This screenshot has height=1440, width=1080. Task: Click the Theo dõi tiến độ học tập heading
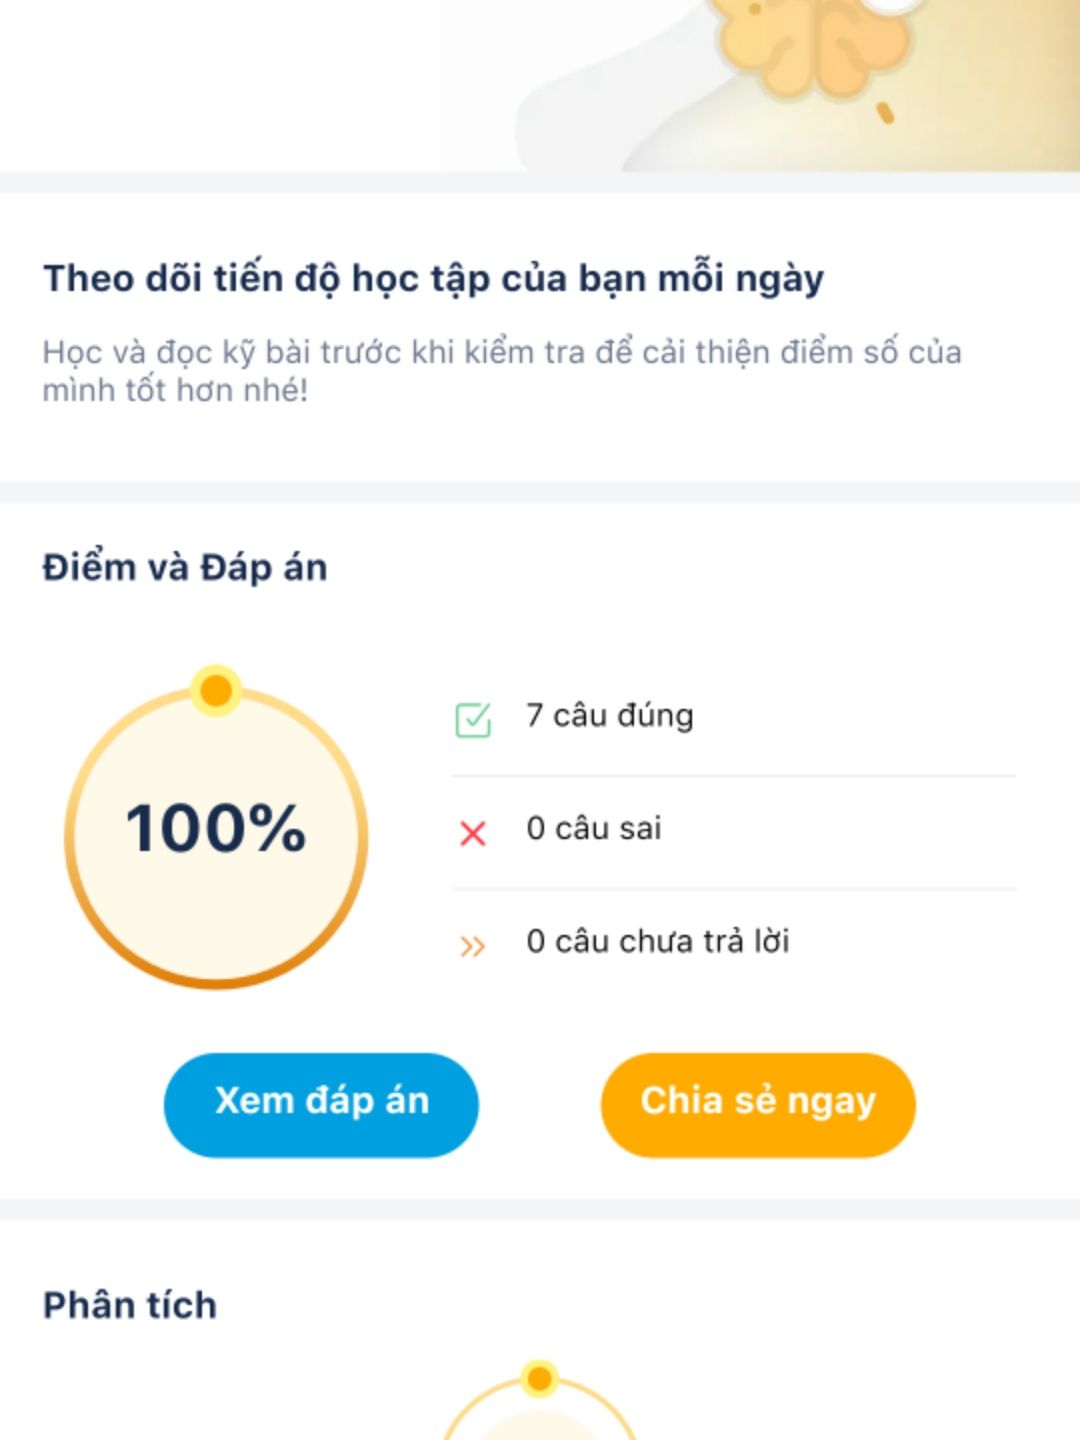click(434, 278)
